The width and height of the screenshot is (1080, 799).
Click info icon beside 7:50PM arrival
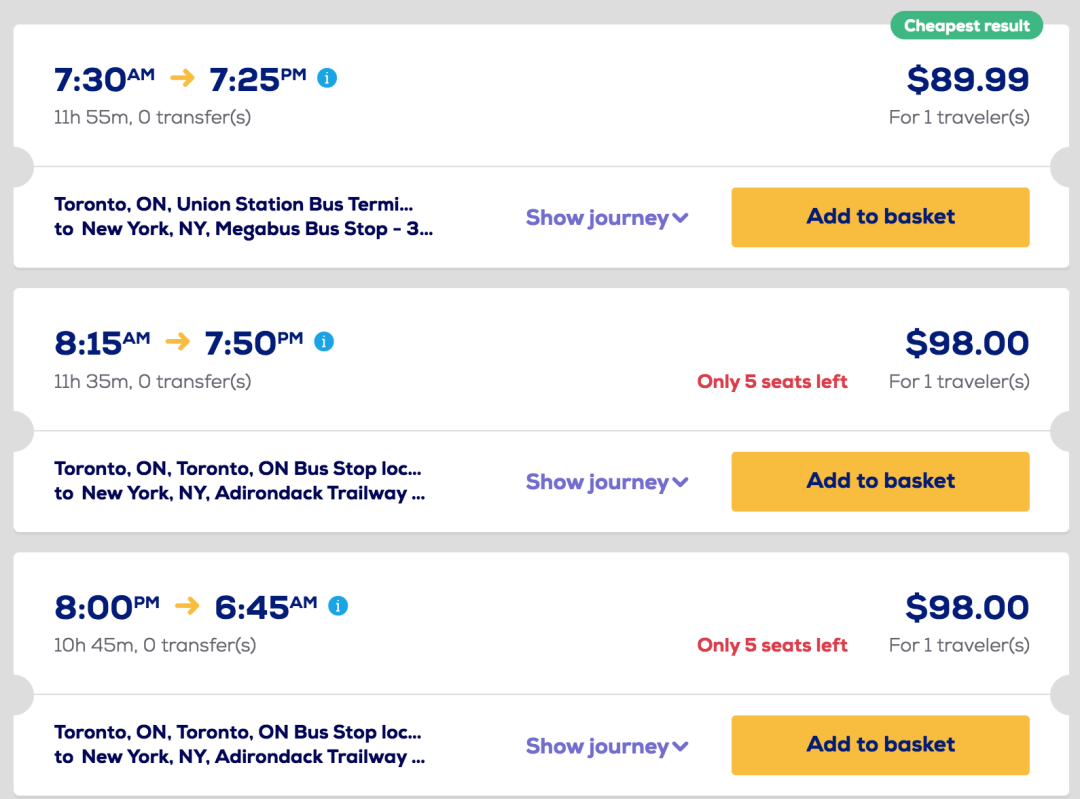pos(324,342)
